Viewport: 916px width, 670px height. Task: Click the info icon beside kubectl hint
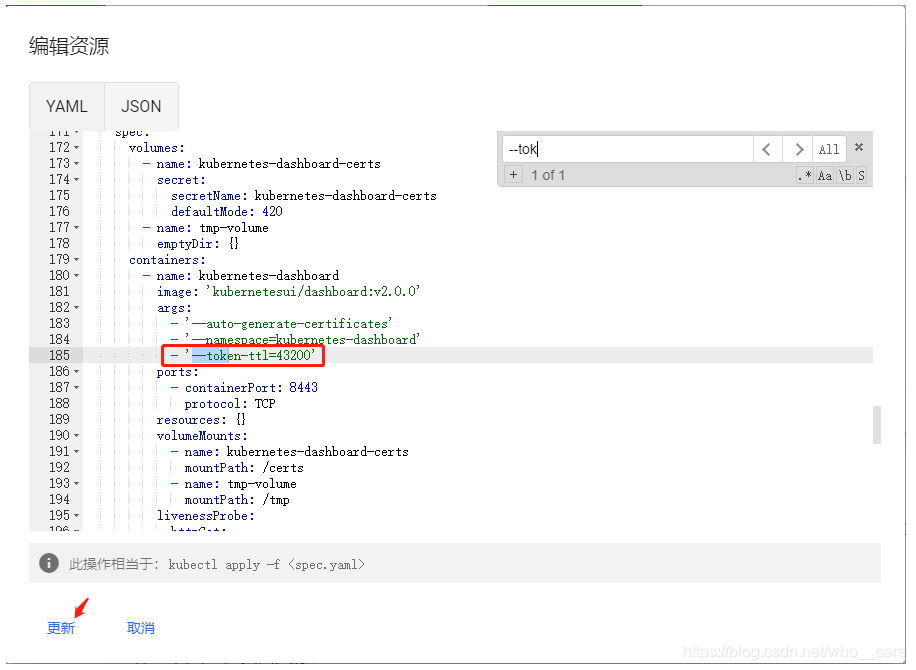tap(49, 563)
